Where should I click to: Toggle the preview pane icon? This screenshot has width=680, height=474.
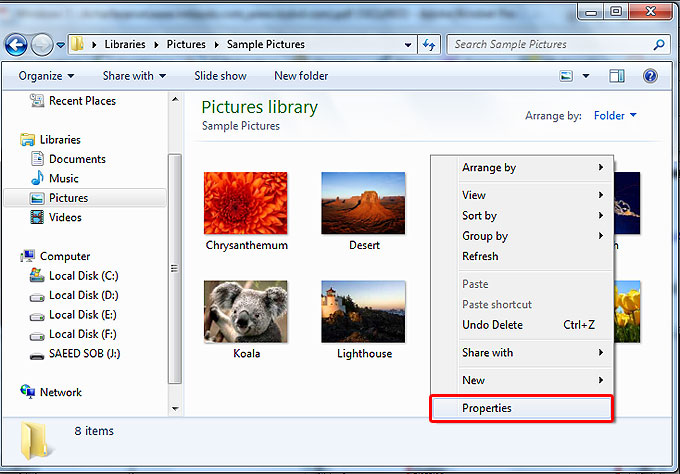tap(617, 76)
